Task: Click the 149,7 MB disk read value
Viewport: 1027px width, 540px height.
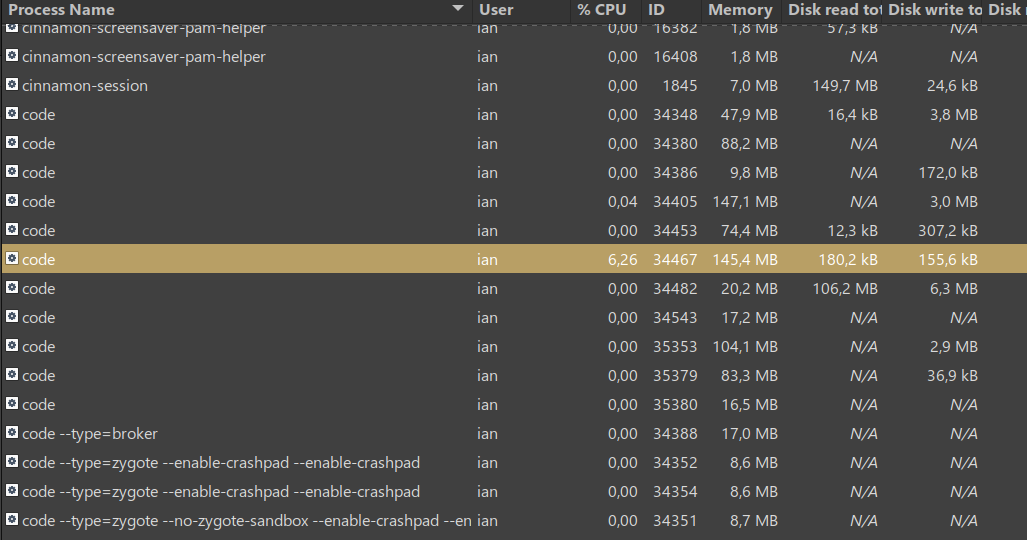Action: 845,86
